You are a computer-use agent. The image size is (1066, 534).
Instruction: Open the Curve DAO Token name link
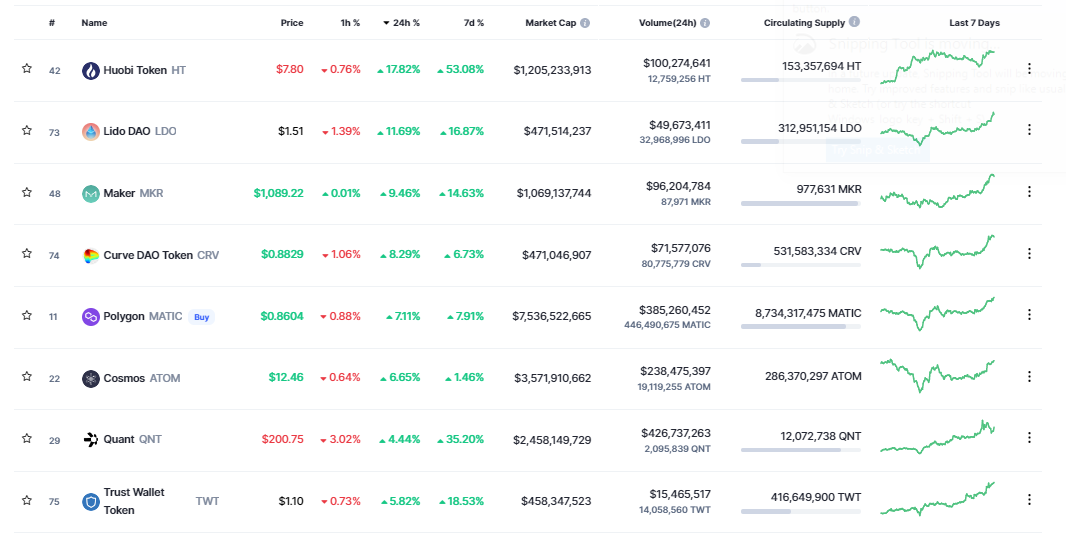[x=147, y=255]
